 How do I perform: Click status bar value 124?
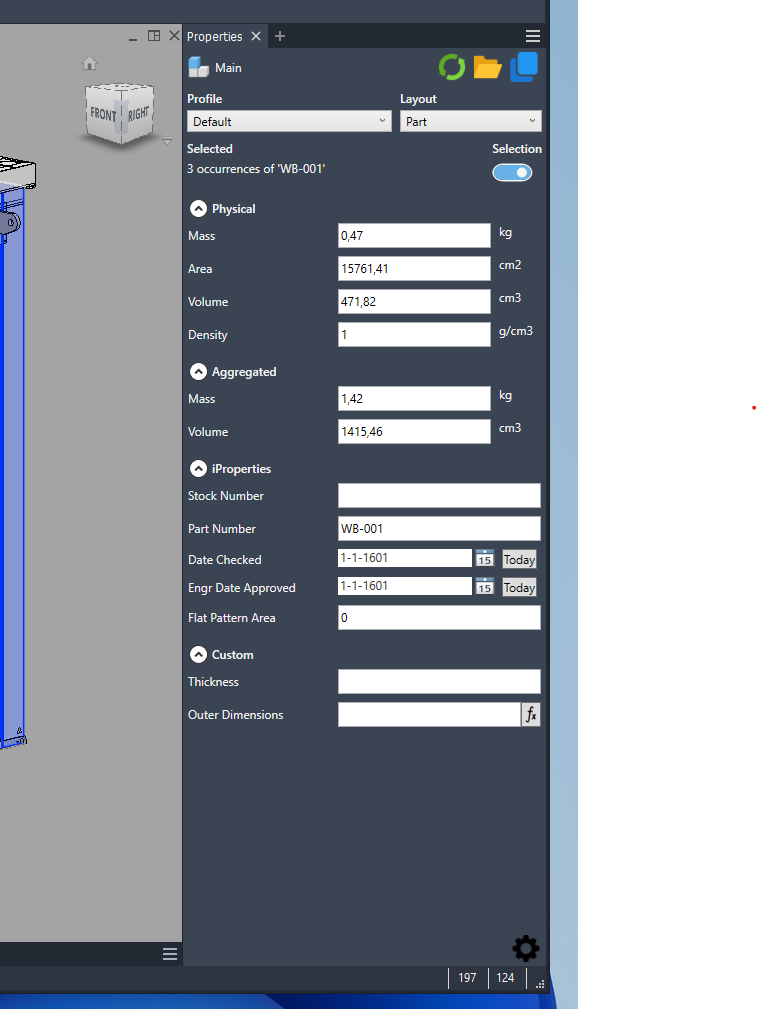point(505,977)
